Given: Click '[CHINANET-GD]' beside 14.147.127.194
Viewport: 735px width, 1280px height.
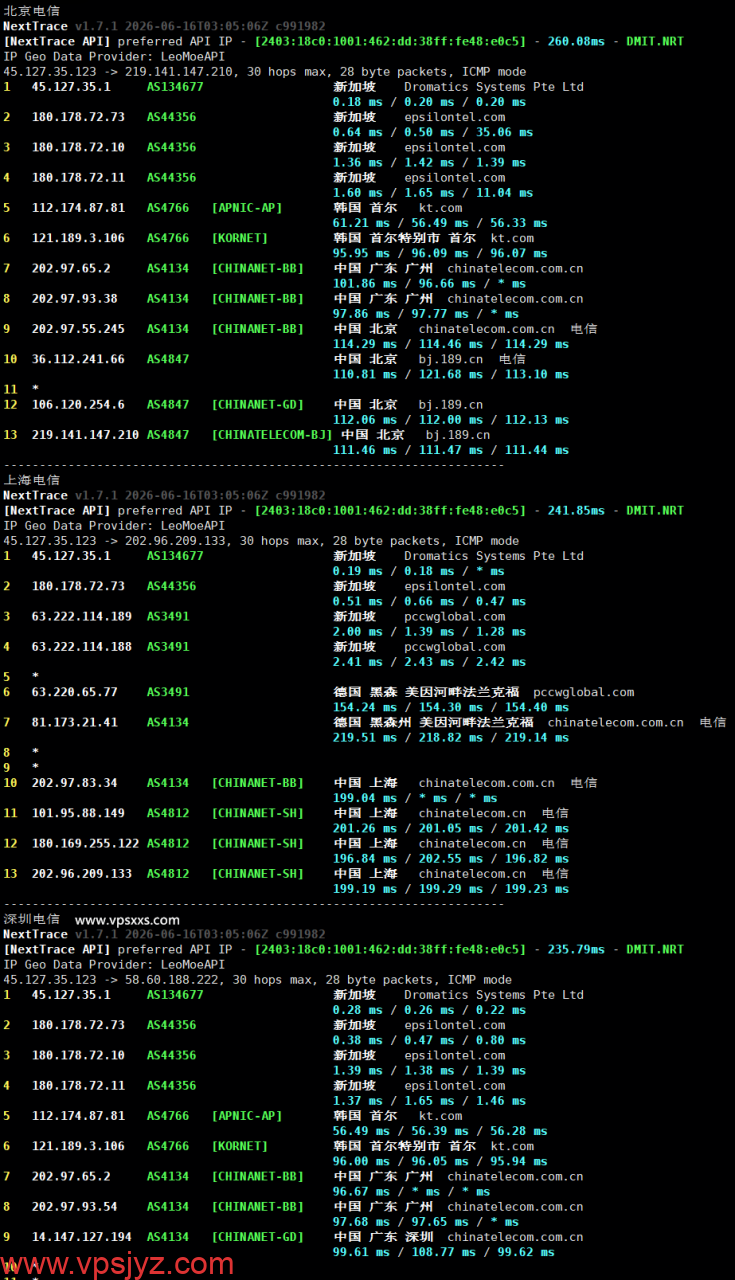Looking at the screenshot, I should point(257,1236).
